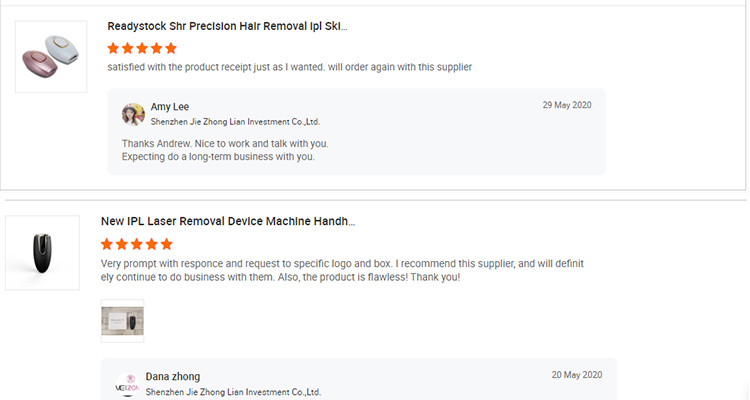
Task: Click fifth star of Readystock review rating
Action: [x=171, y=48]
